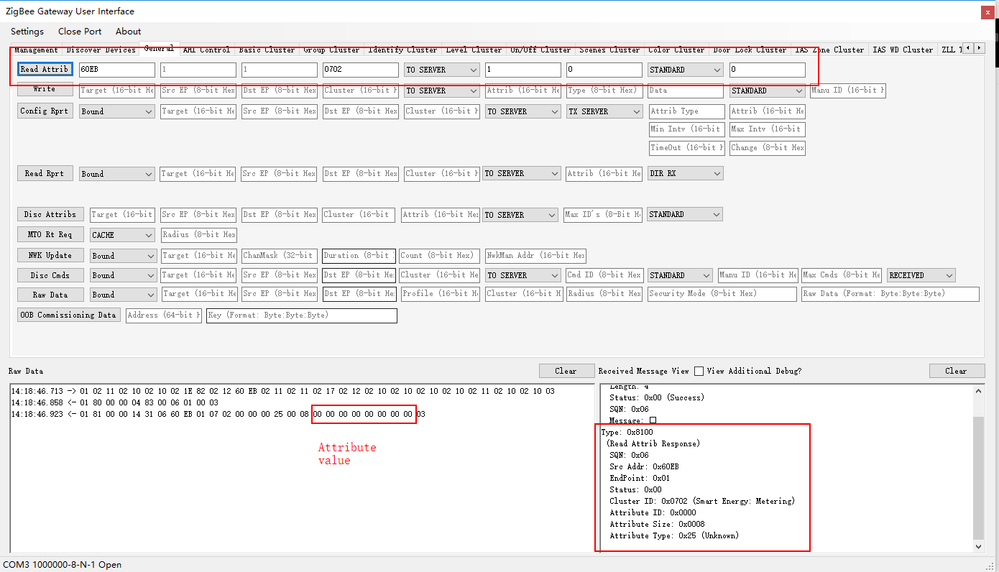
Task: Toggle View Additional Debug checkbox
Action: tap(699, 371)
